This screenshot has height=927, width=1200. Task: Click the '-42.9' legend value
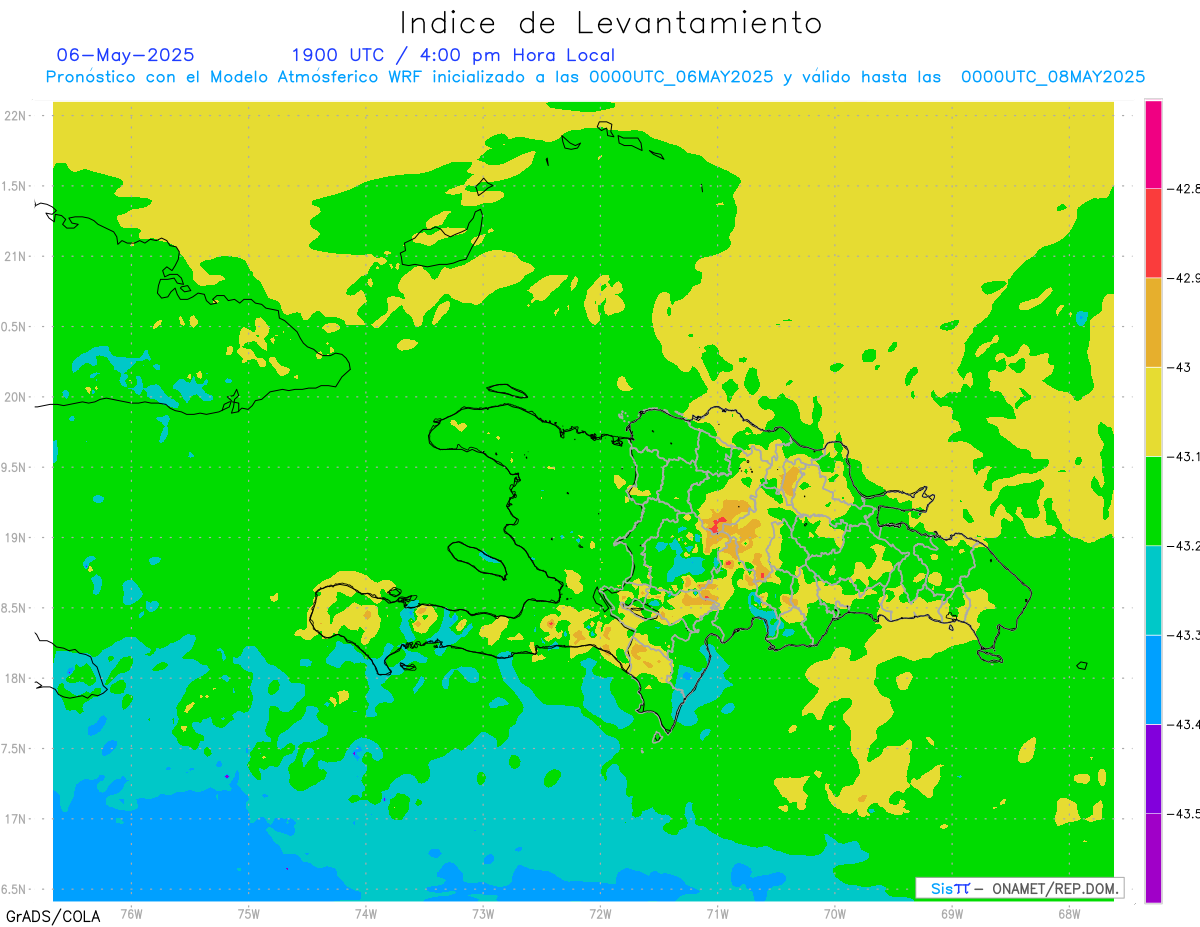click(1183, 277)
